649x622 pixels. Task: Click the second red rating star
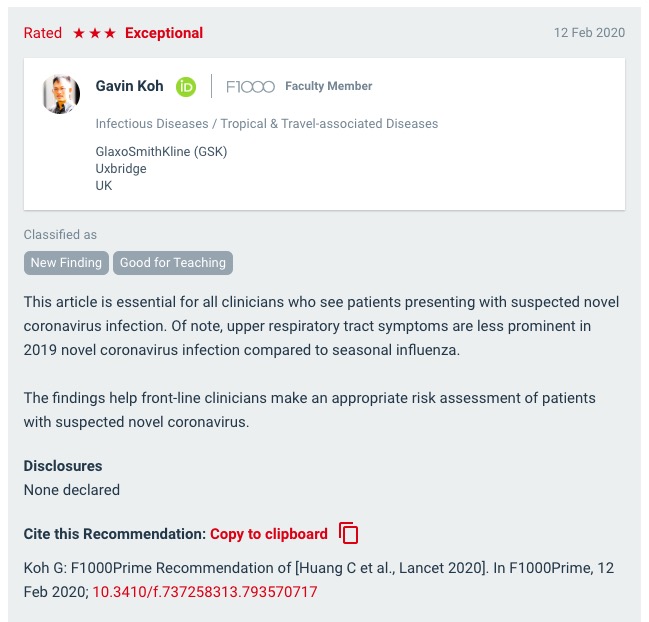(95, 33)
